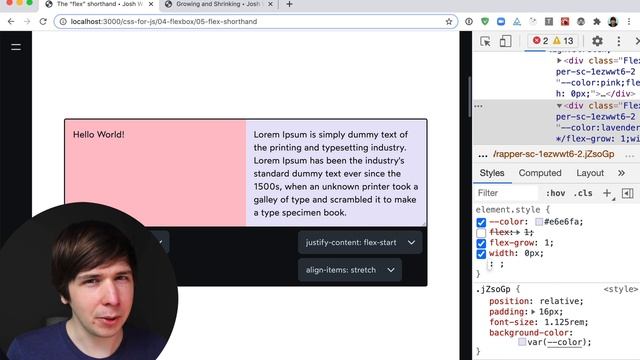Switch to the Computed tab
This screenshot has width=640, height=360.
540,173
